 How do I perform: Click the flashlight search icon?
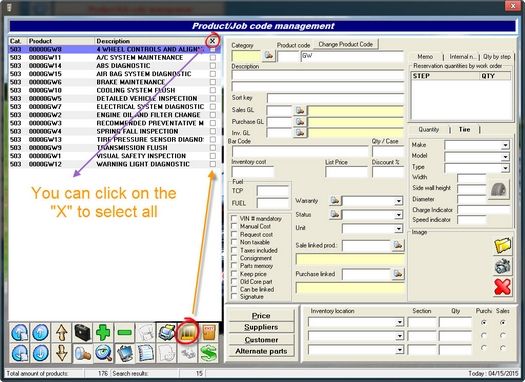click(82, 353)
